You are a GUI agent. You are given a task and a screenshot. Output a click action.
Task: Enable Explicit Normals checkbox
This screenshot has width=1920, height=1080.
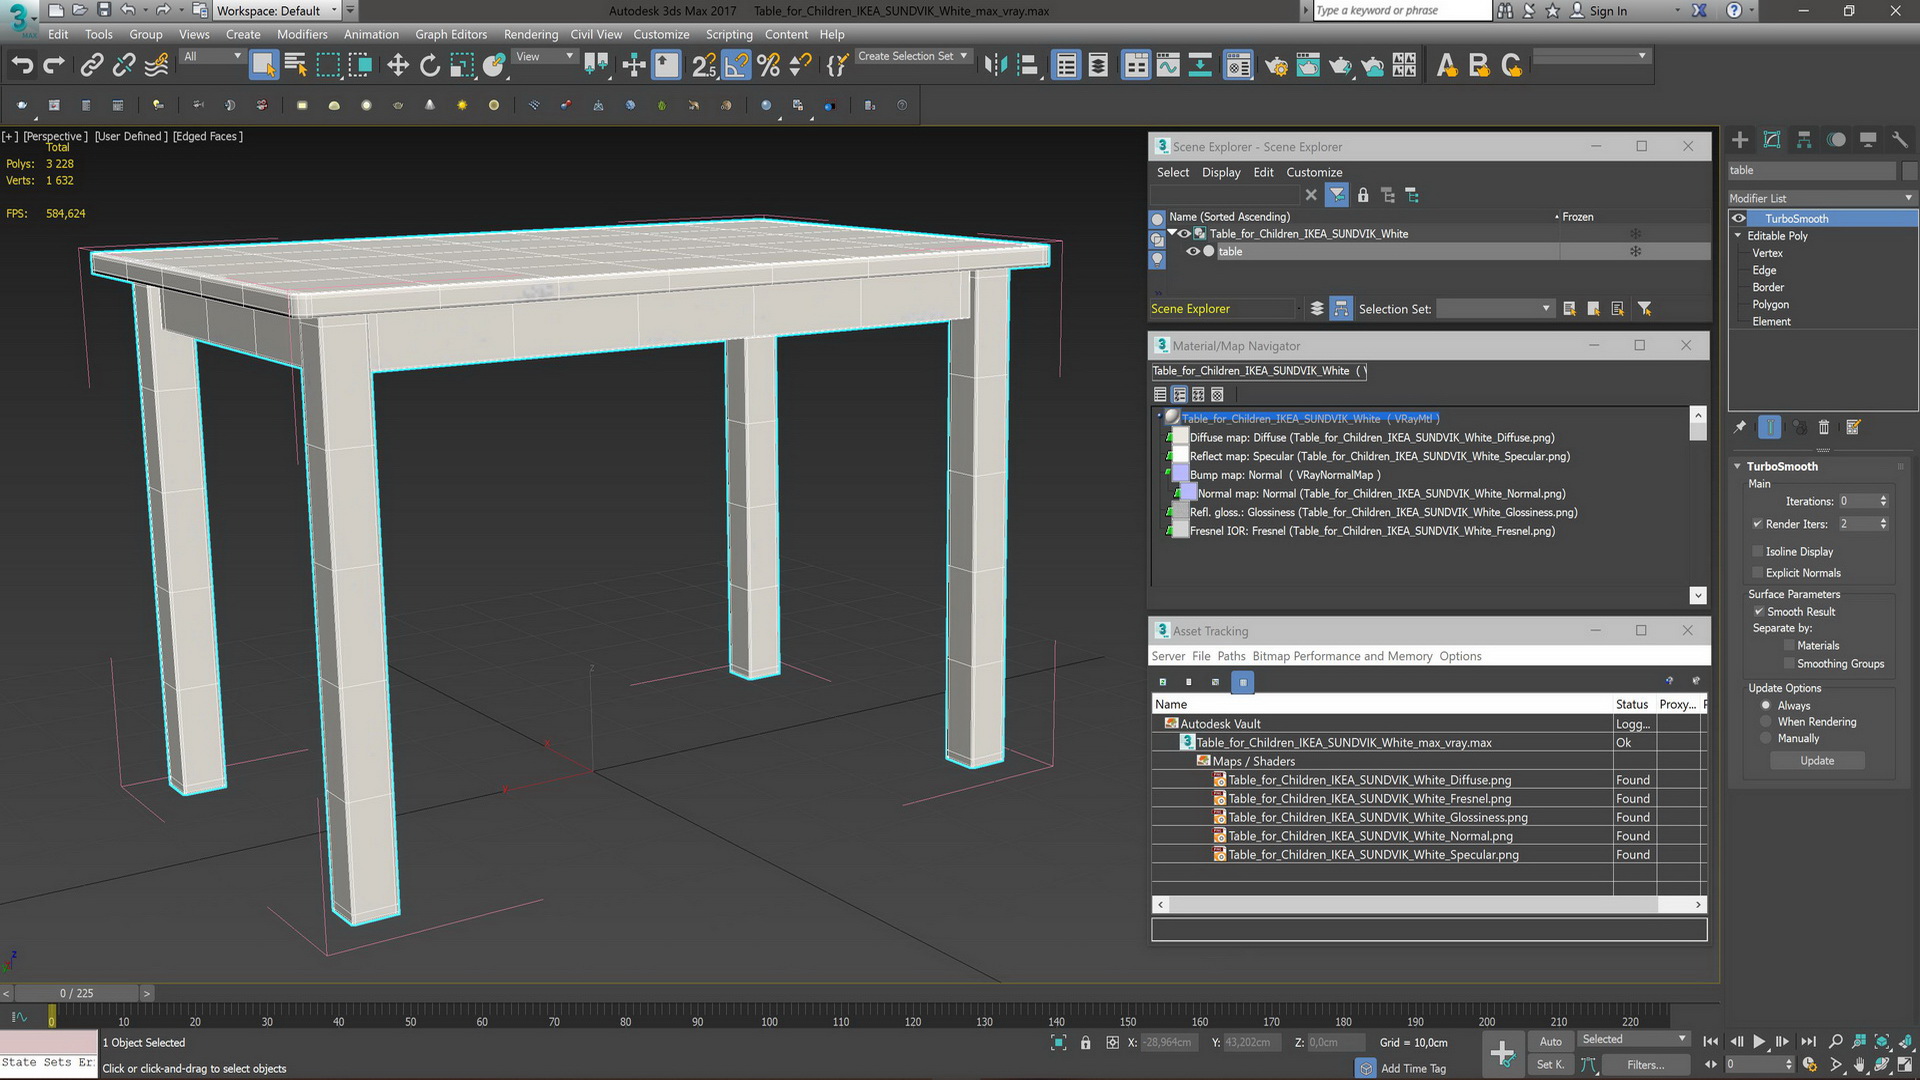(1758, 573)
